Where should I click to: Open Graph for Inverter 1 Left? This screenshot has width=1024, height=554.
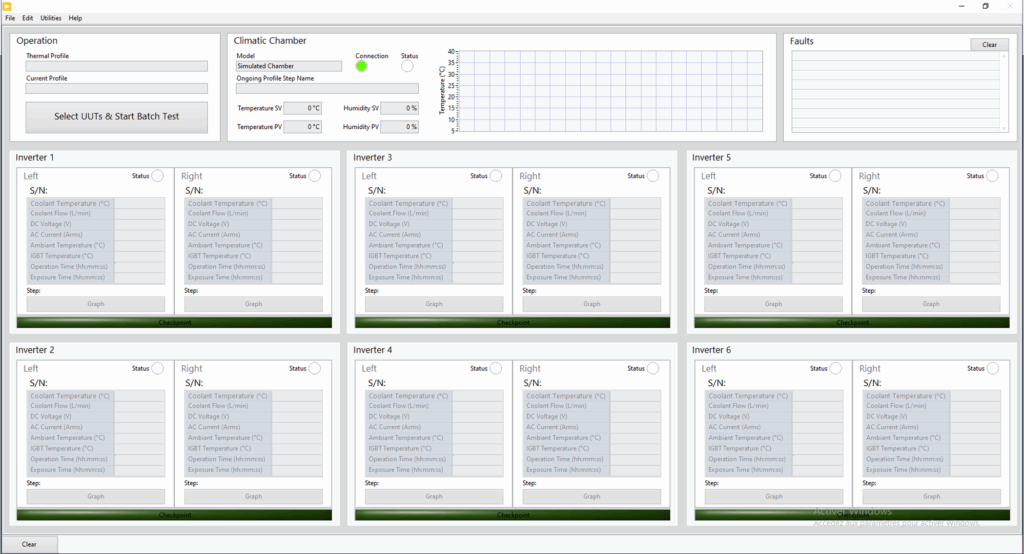click(96, 304)
